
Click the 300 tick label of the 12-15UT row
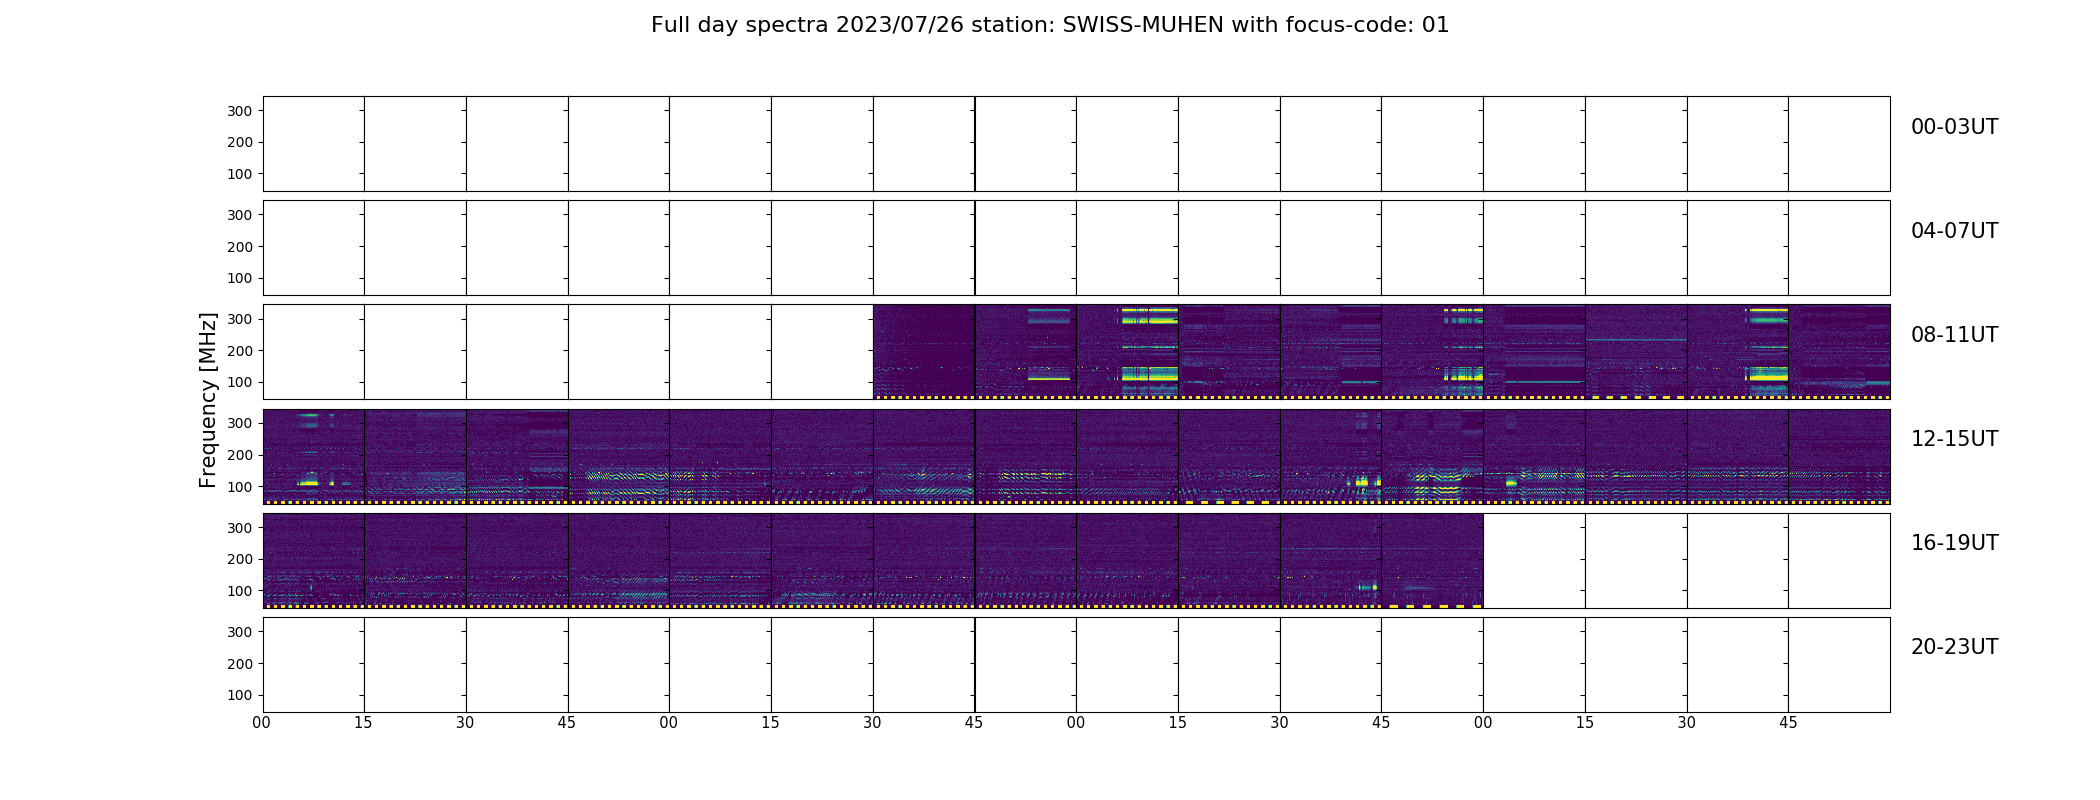pyautogui.click(x=240, y=423)
